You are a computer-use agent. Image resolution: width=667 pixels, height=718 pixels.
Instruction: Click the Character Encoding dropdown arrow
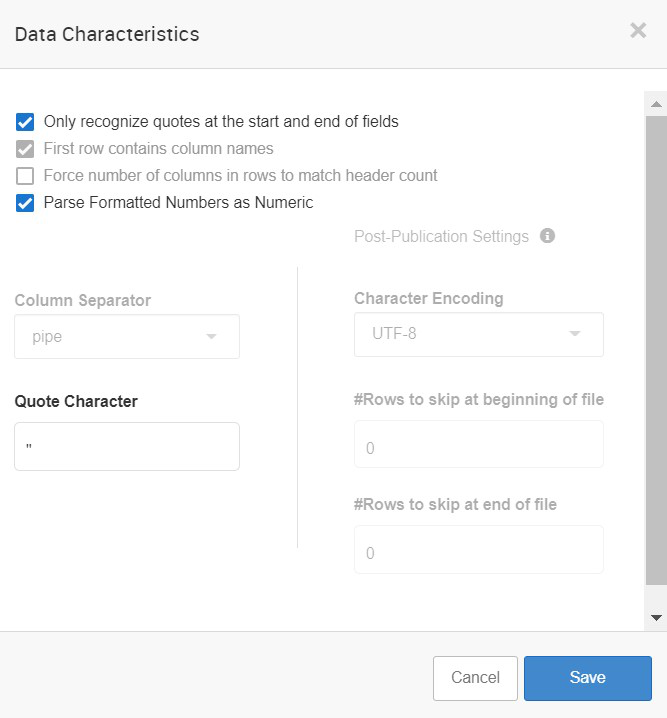click(x=575, y=334)
